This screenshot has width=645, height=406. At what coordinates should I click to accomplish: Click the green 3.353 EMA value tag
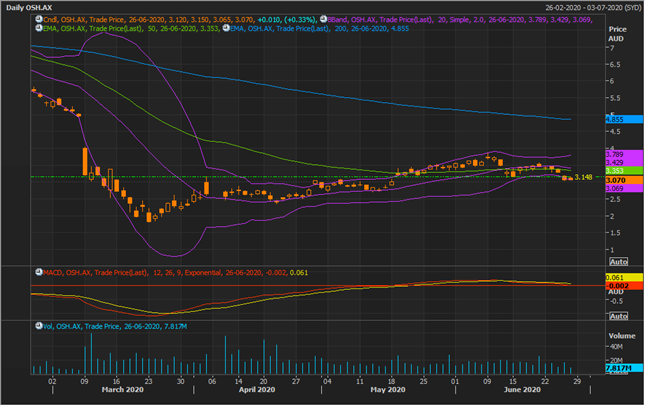tap(624, 171)
